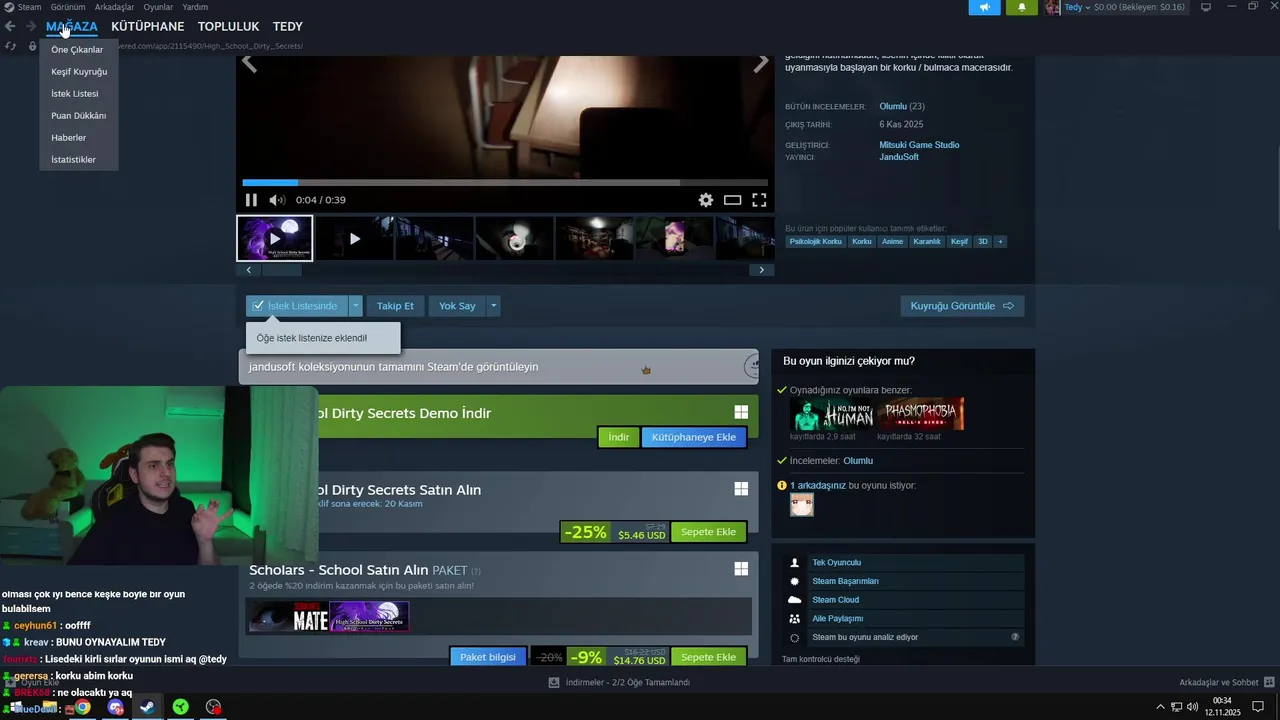Image resolution: width=1280 pixels, height=720 pixels.
Task: Go to previous media with left arrow
Action: pyautogui.click(x=249, y=64)
